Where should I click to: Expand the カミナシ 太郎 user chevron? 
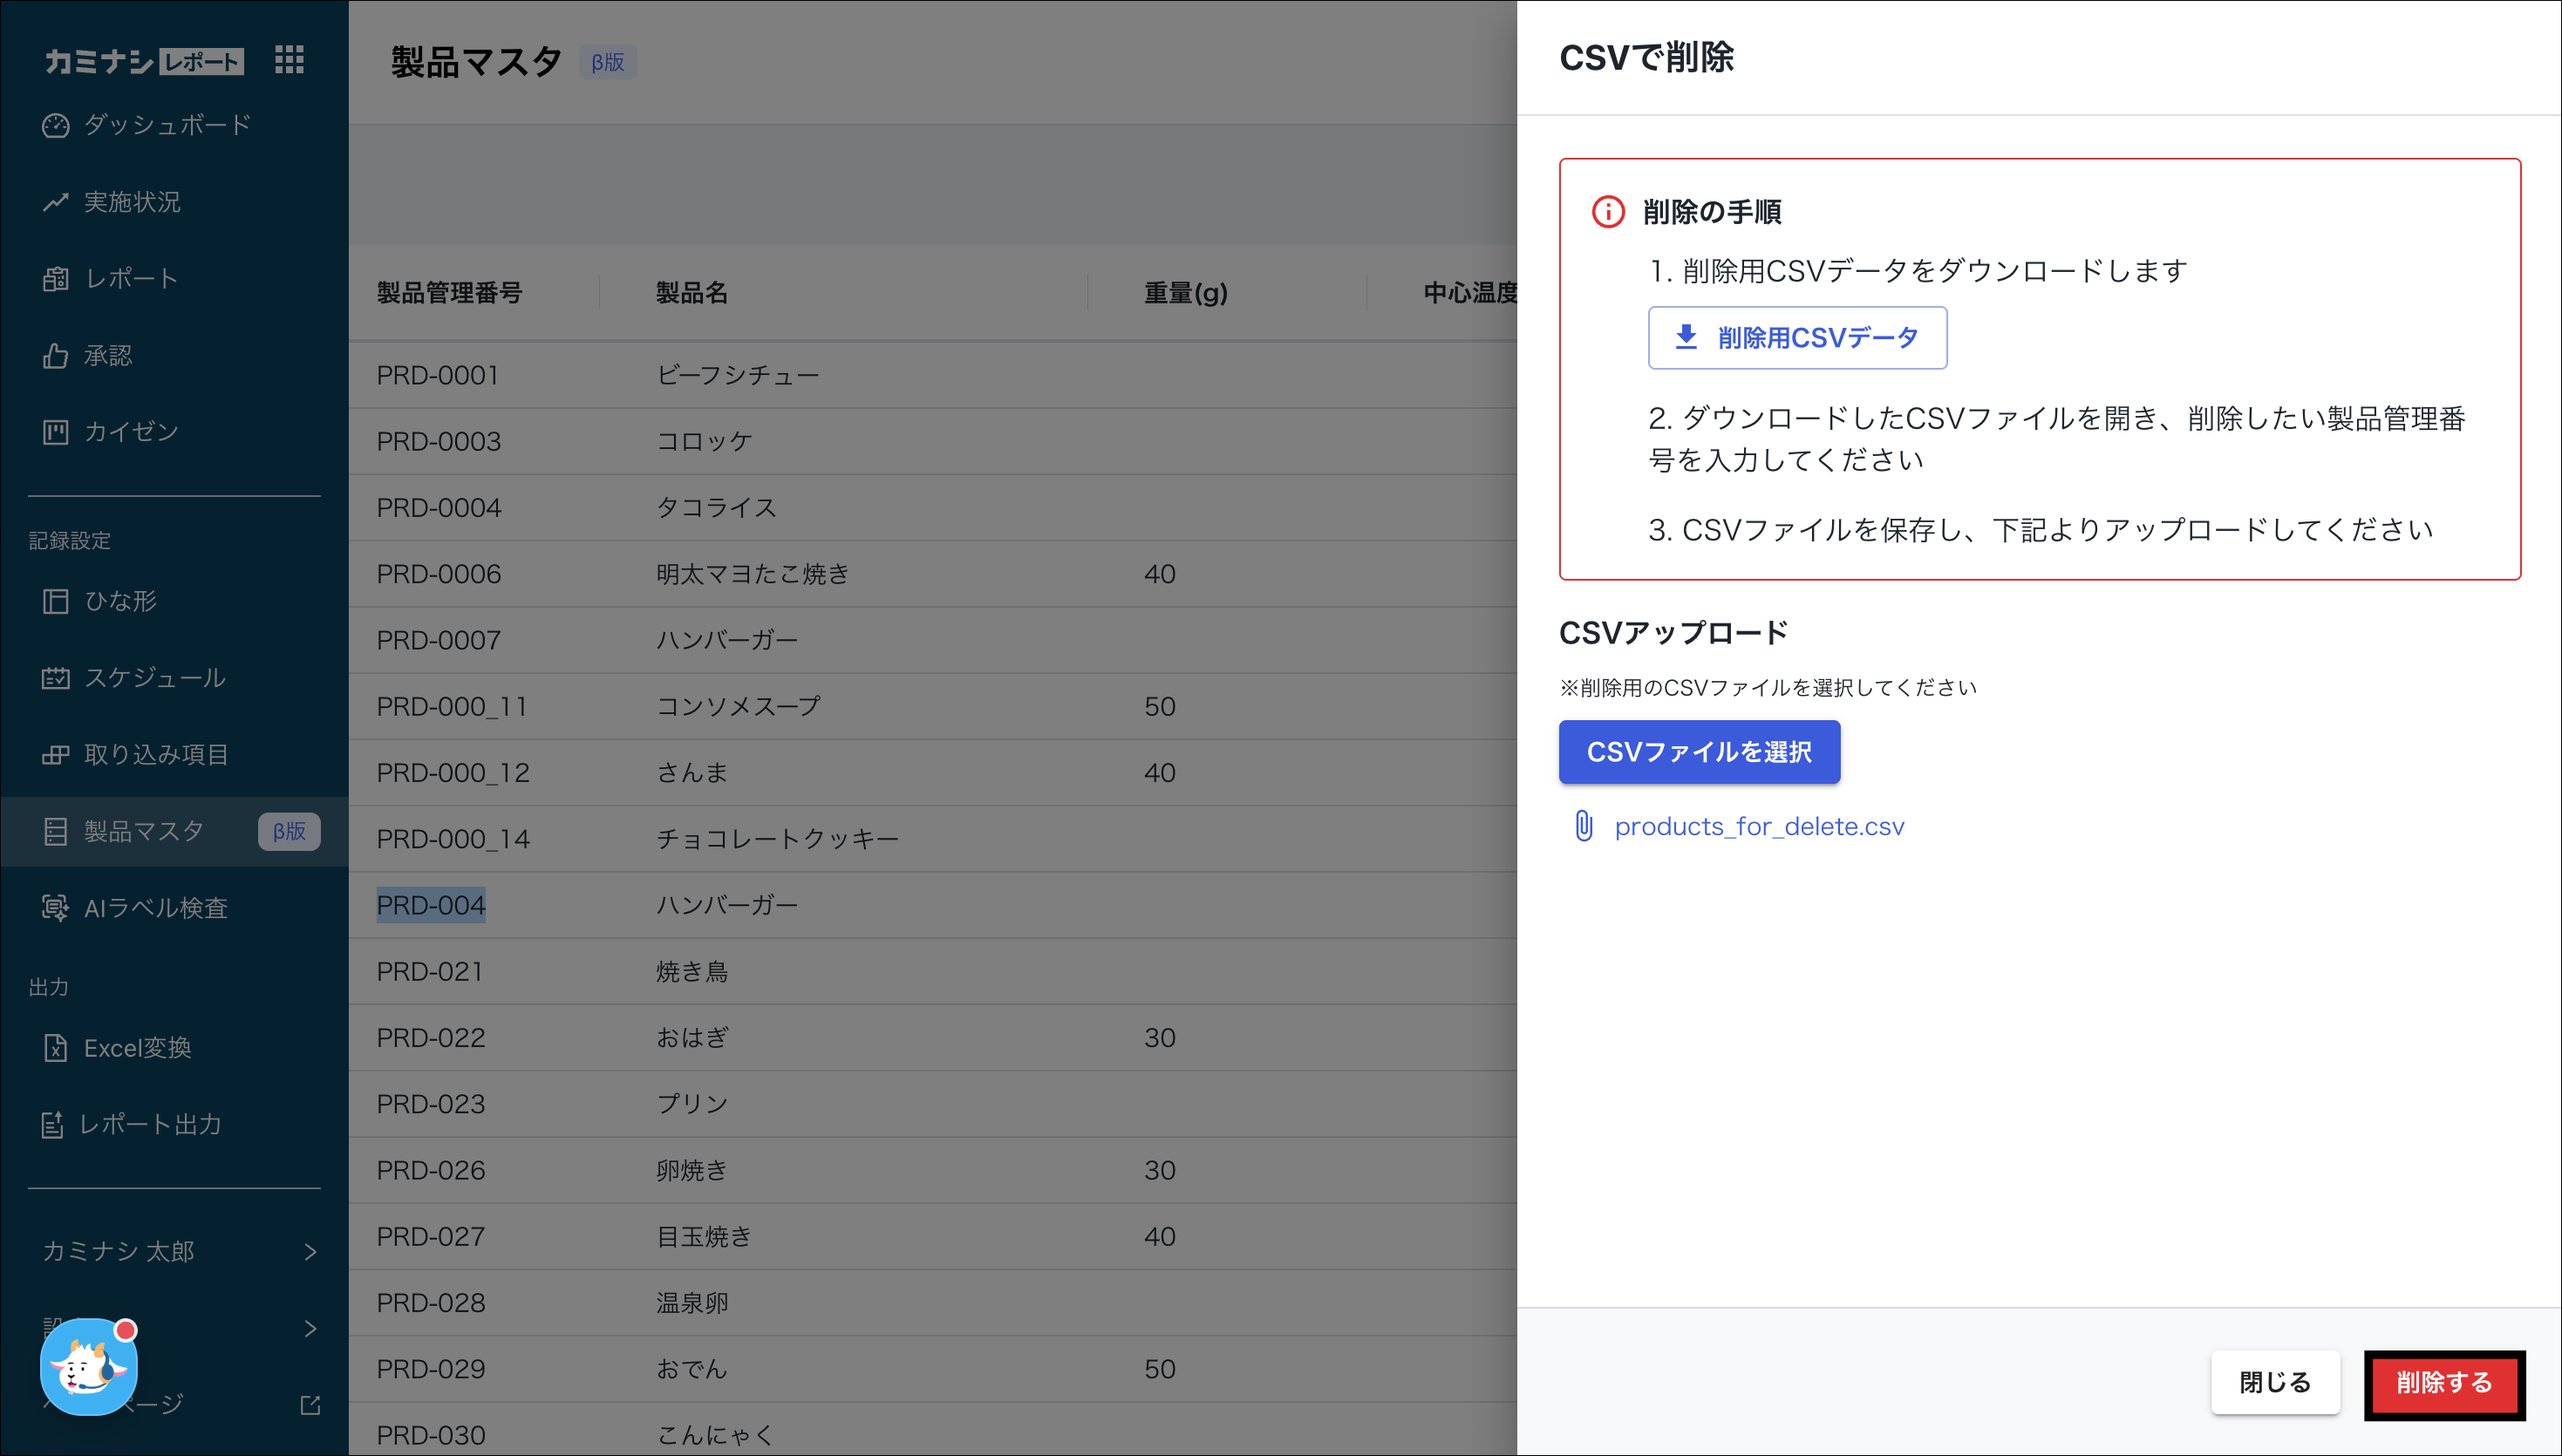(x=310, y=1252)
